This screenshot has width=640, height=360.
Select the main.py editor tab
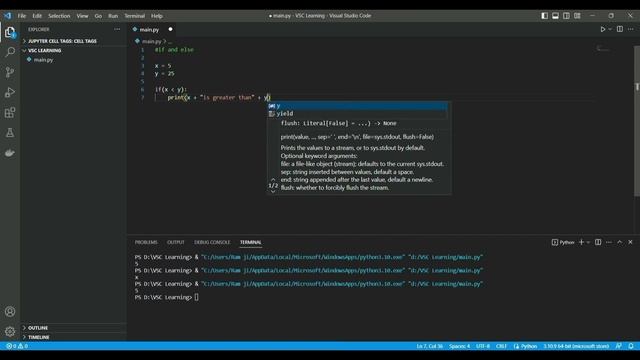click(152, 29)
